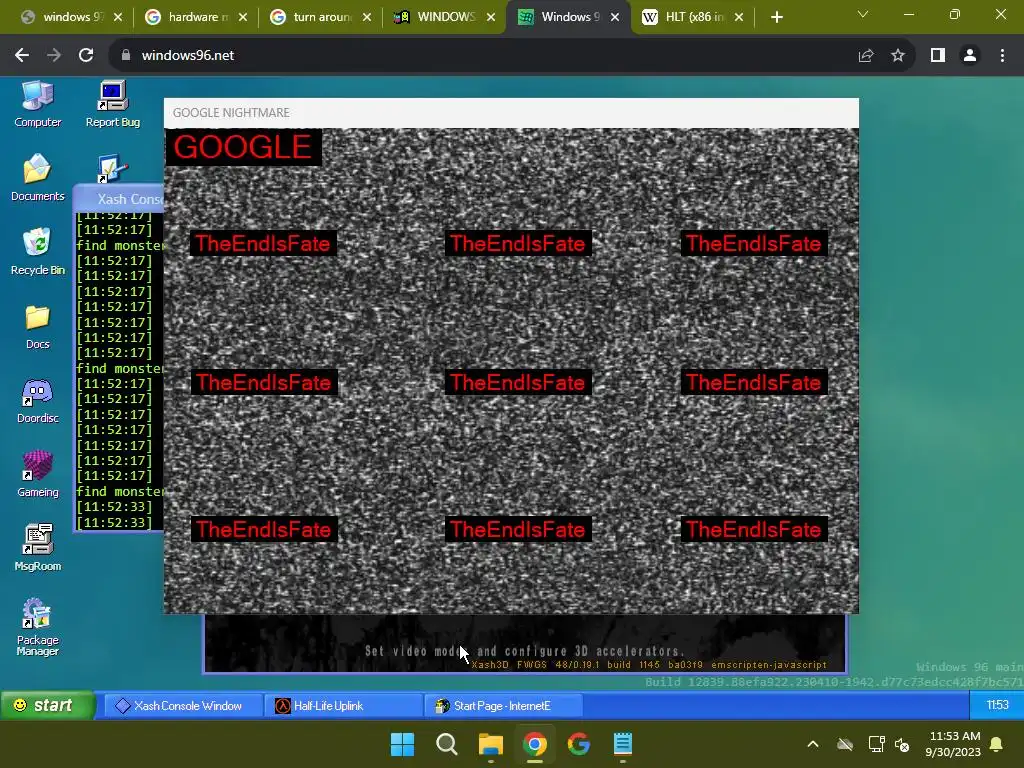Viewport: 1024px width, 768px height.
Task: Open the 11:53 AM date and time
Action: pos(953,744)
